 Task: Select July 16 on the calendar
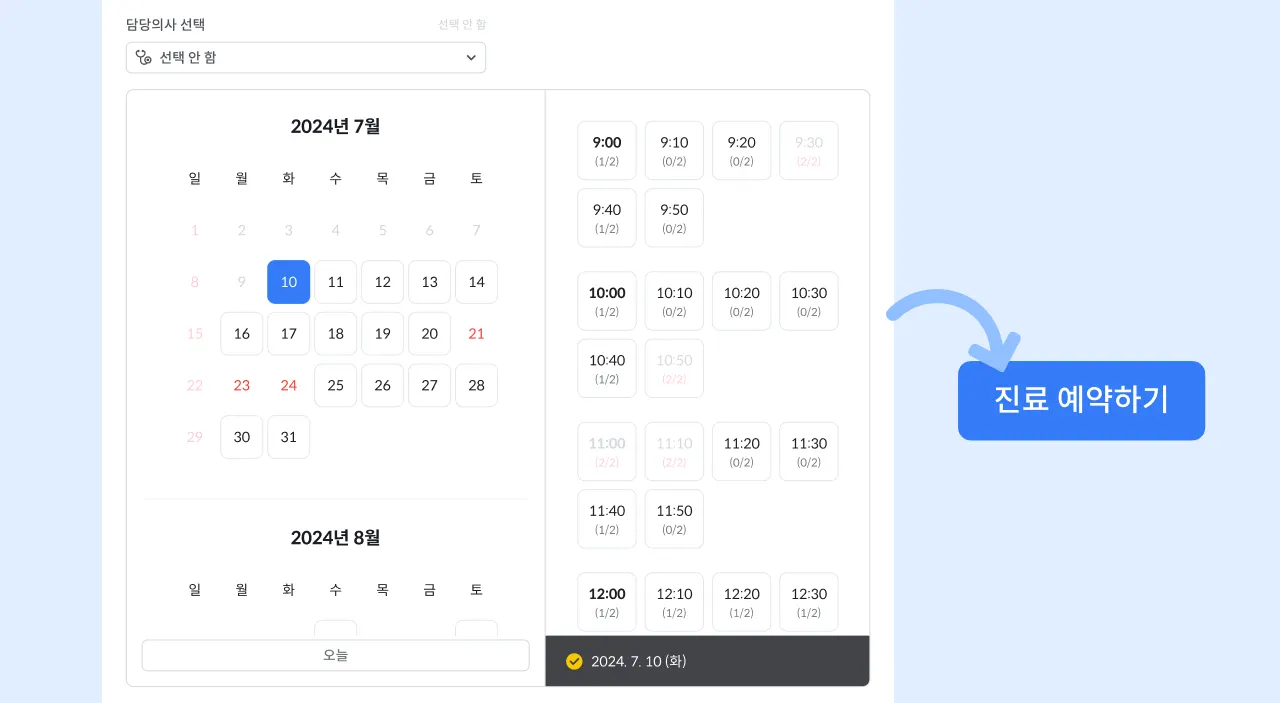[x=242, y=334]
